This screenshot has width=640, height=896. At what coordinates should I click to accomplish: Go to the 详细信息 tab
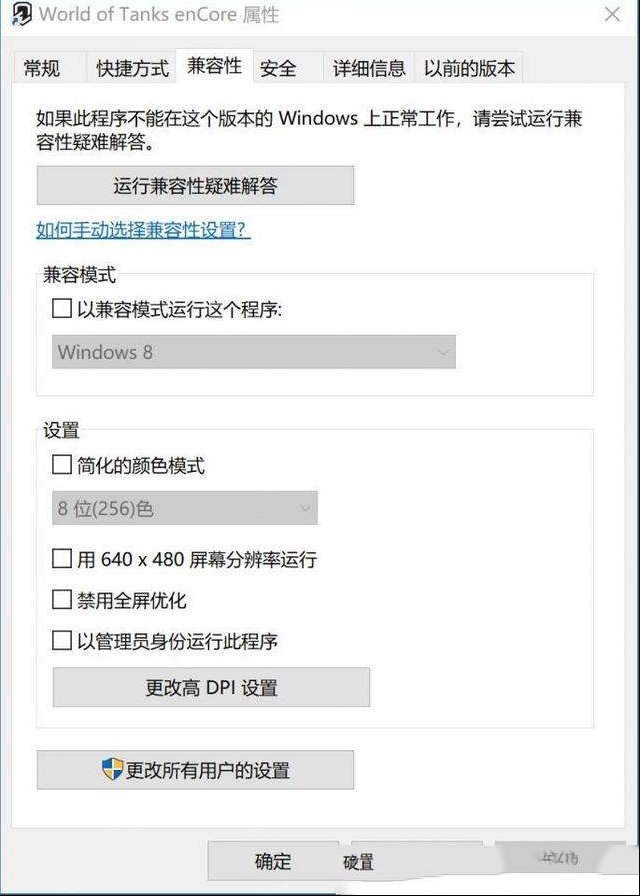coord(369,68)
